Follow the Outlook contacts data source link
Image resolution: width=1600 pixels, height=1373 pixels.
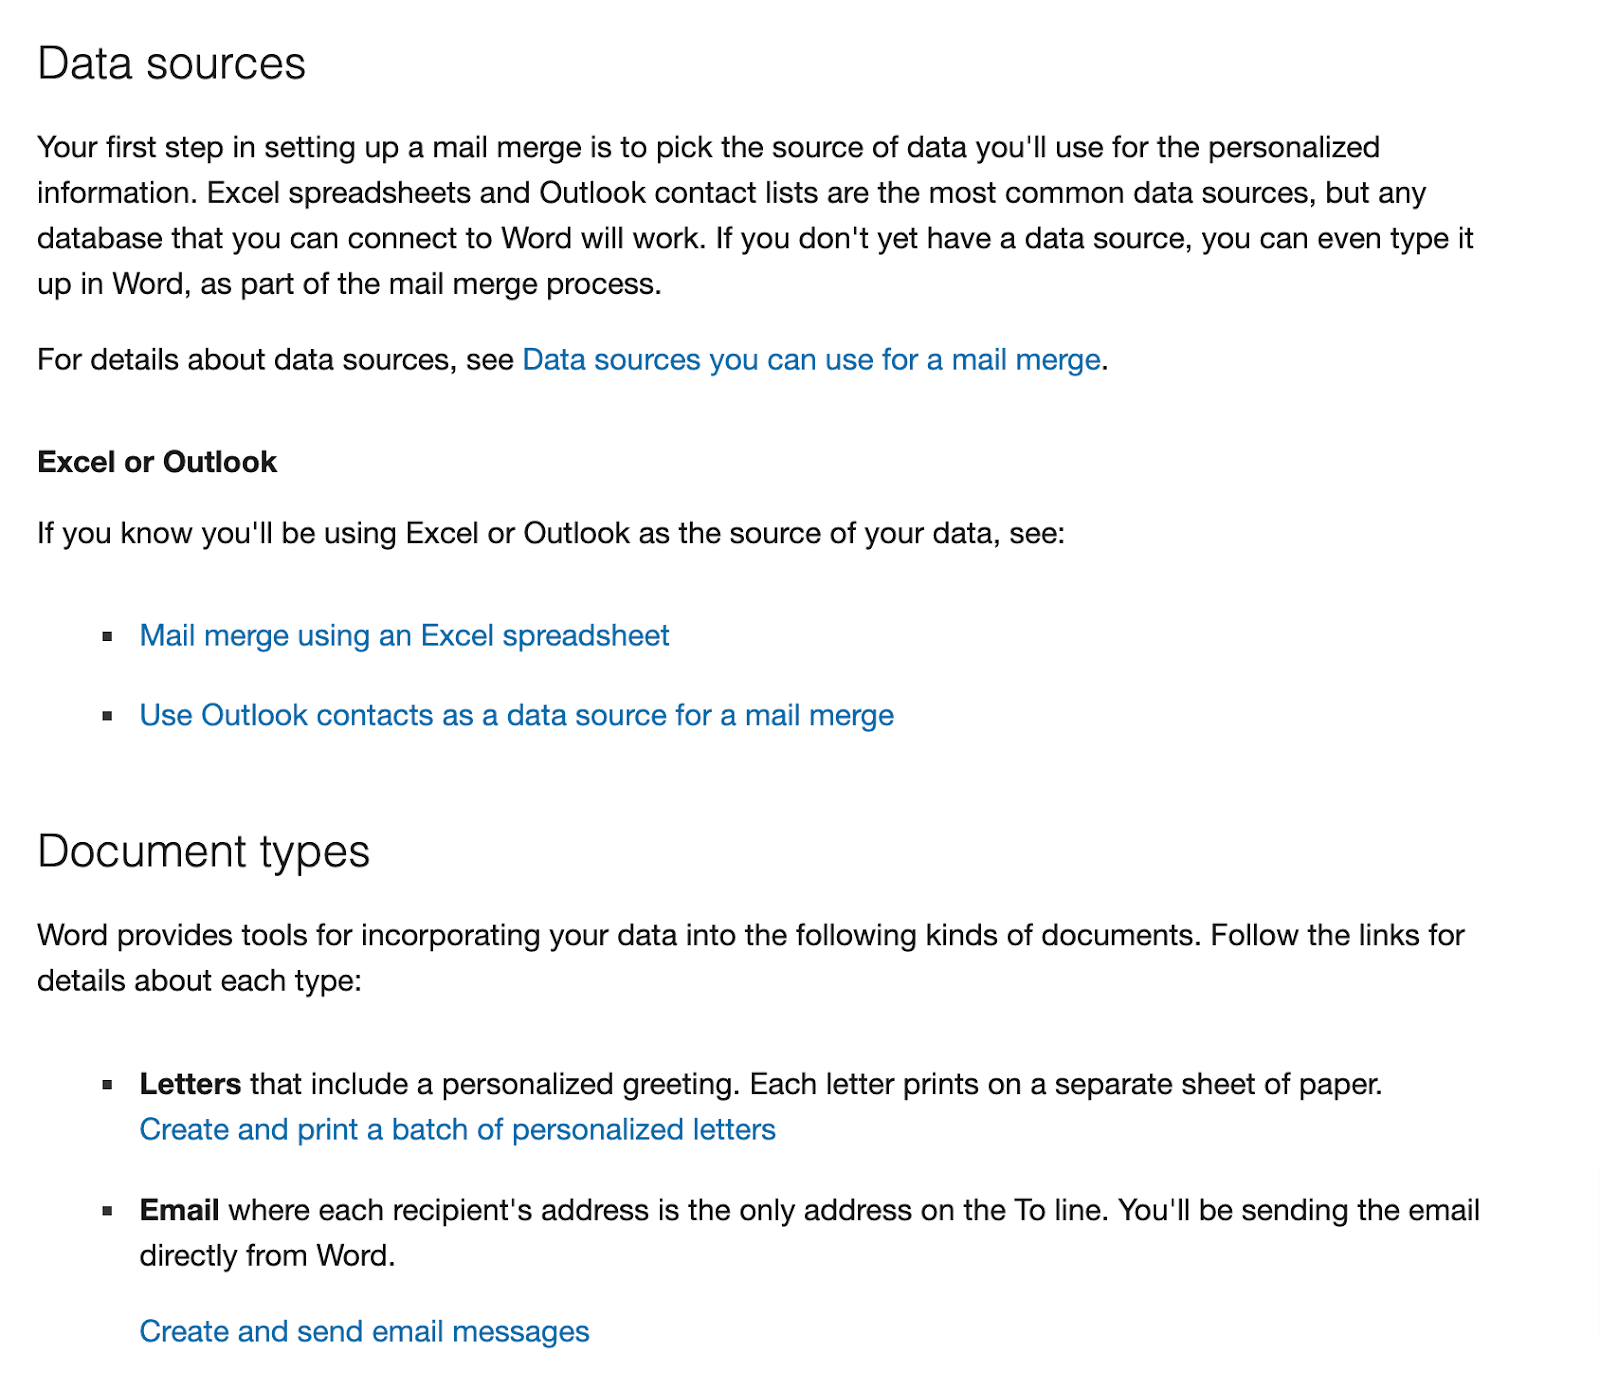(516, 716)
